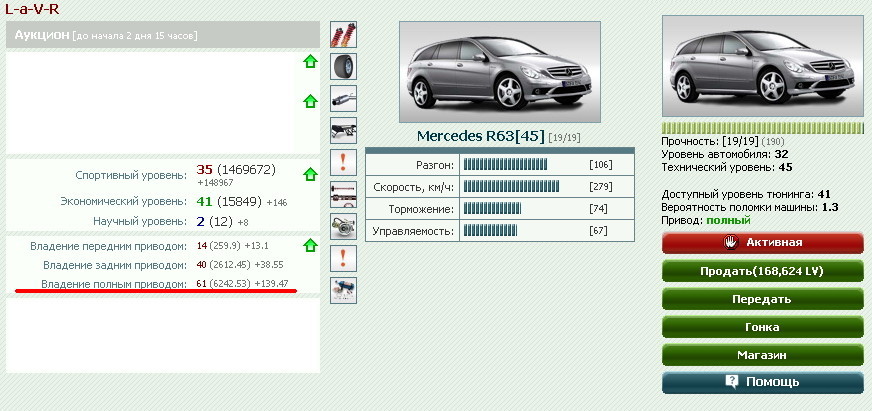The height and width of the screenshot is (411, 872).
Task: Open the Гонка race section
Action: pyautogui.click(x=762, y=327)
